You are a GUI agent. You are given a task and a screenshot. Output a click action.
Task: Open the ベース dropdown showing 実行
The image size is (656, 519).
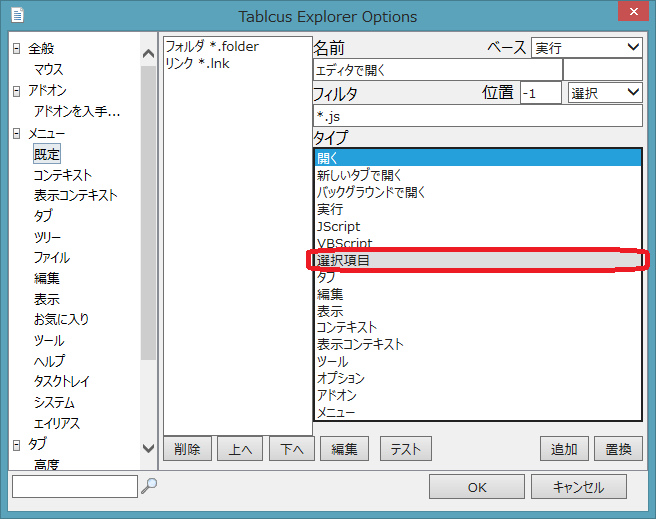coord(586,47)
